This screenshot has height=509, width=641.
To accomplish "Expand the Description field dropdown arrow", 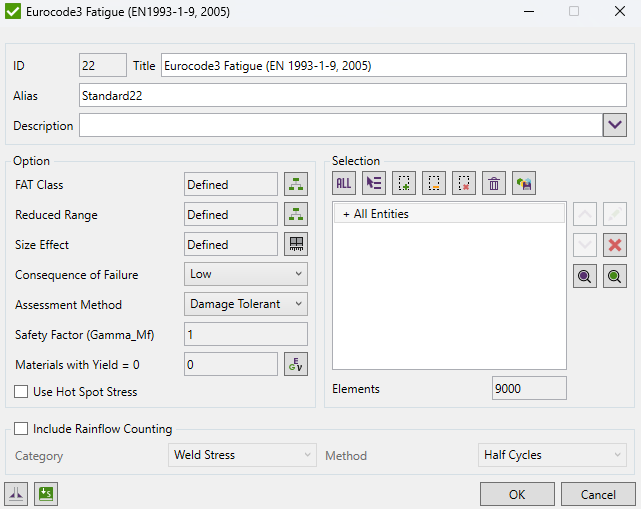I will (x=615, y=126).
